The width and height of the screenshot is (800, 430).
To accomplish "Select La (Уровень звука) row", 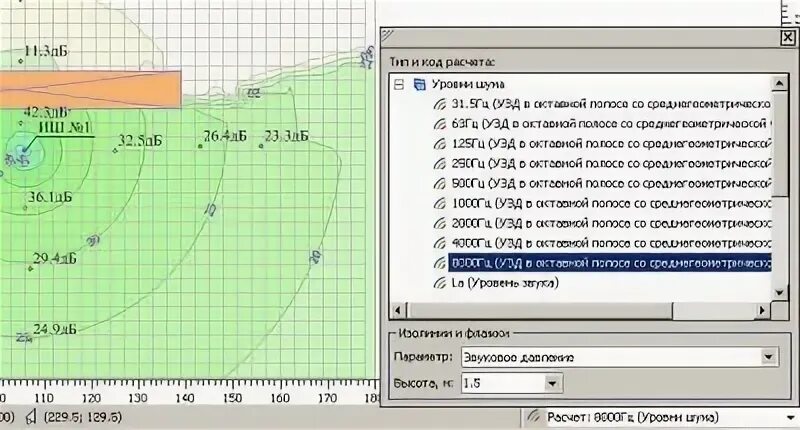I will click(x=505, y=283).
